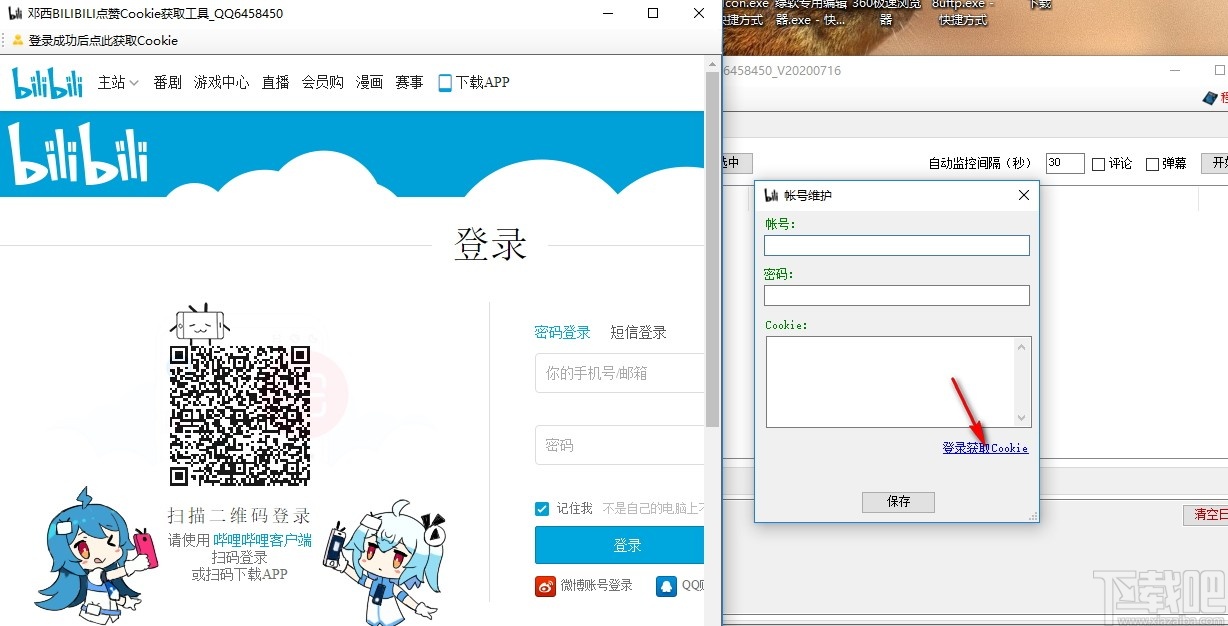Enable the 弹幕 checkbox
The height and width of the screenshot is (626, 1228).
[1152, 163]
